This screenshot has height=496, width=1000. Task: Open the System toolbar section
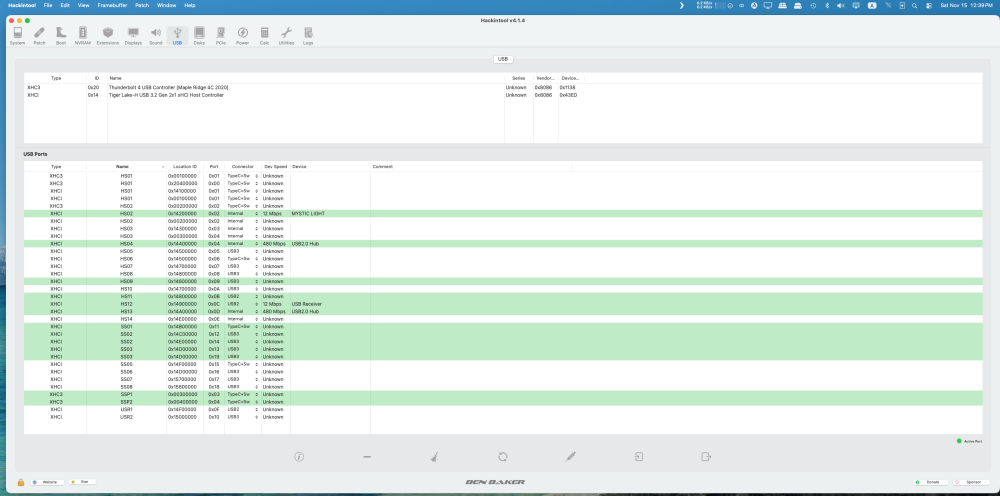pos(17,36)
